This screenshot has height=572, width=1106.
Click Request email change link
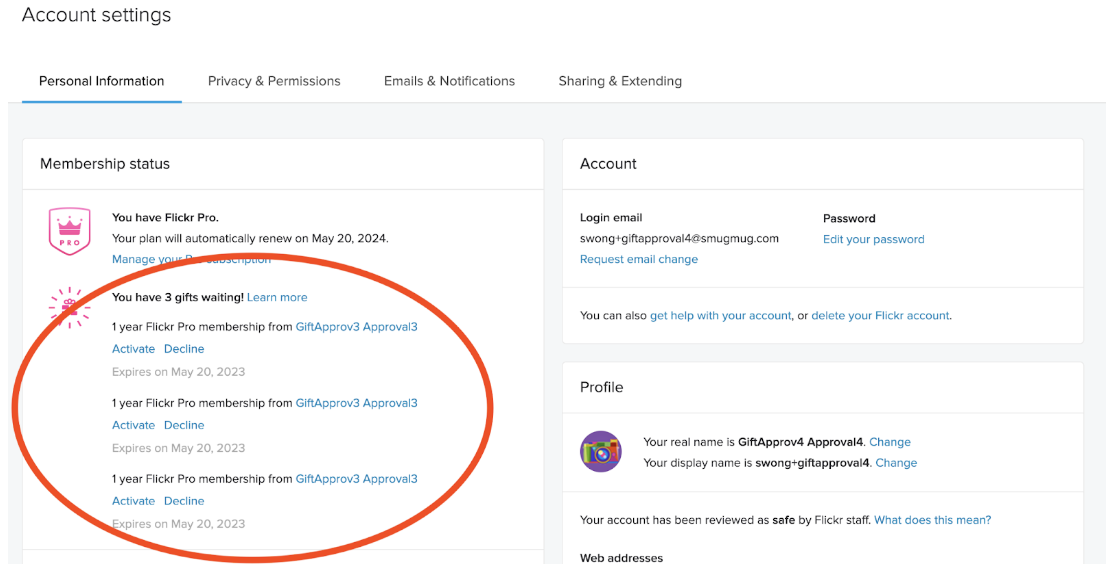pyautogui.click(x=639, y=260)
